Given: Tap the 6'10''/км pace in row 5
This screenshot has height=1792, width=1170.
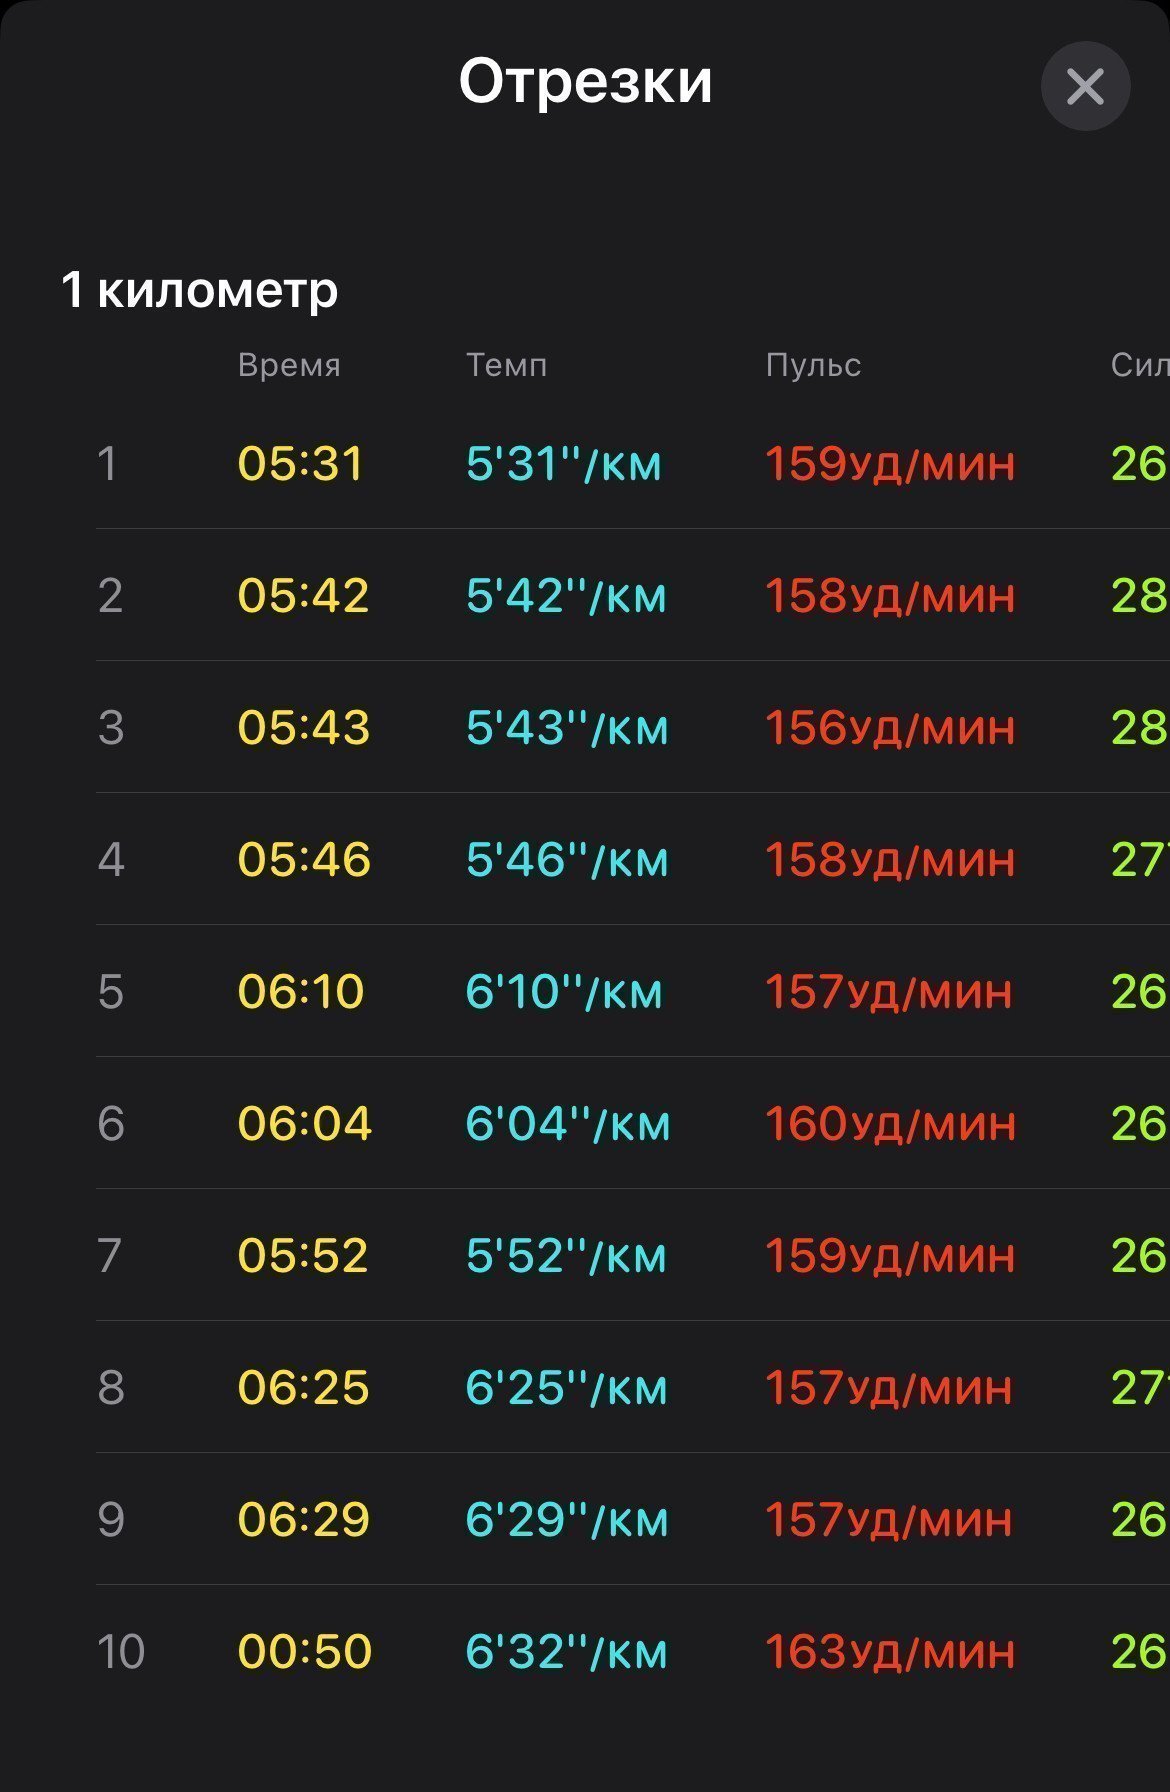Looking at the screenshot, I should 564,992.
